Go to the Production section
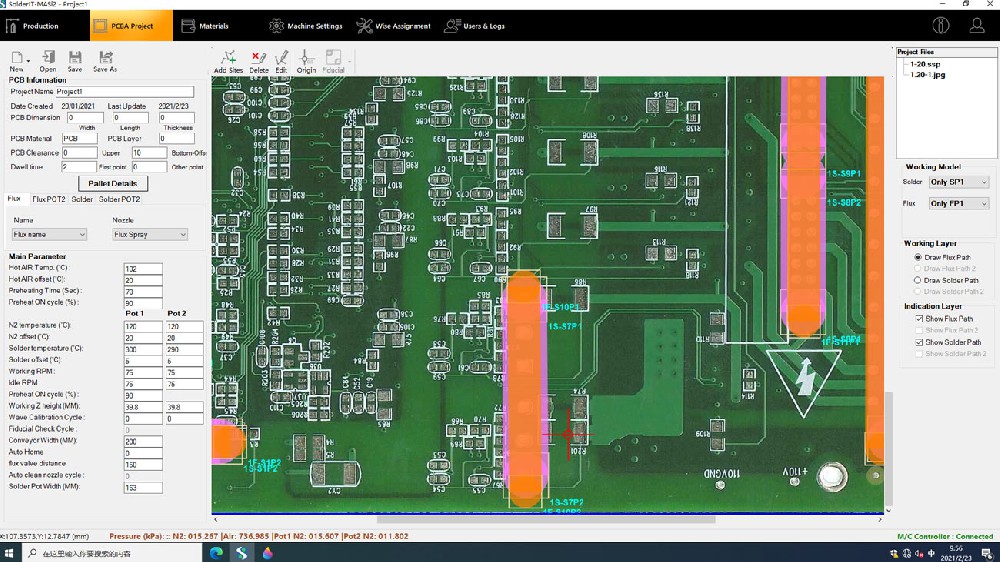This screenshot has height=562, width=1000. [x=33, y=26]
